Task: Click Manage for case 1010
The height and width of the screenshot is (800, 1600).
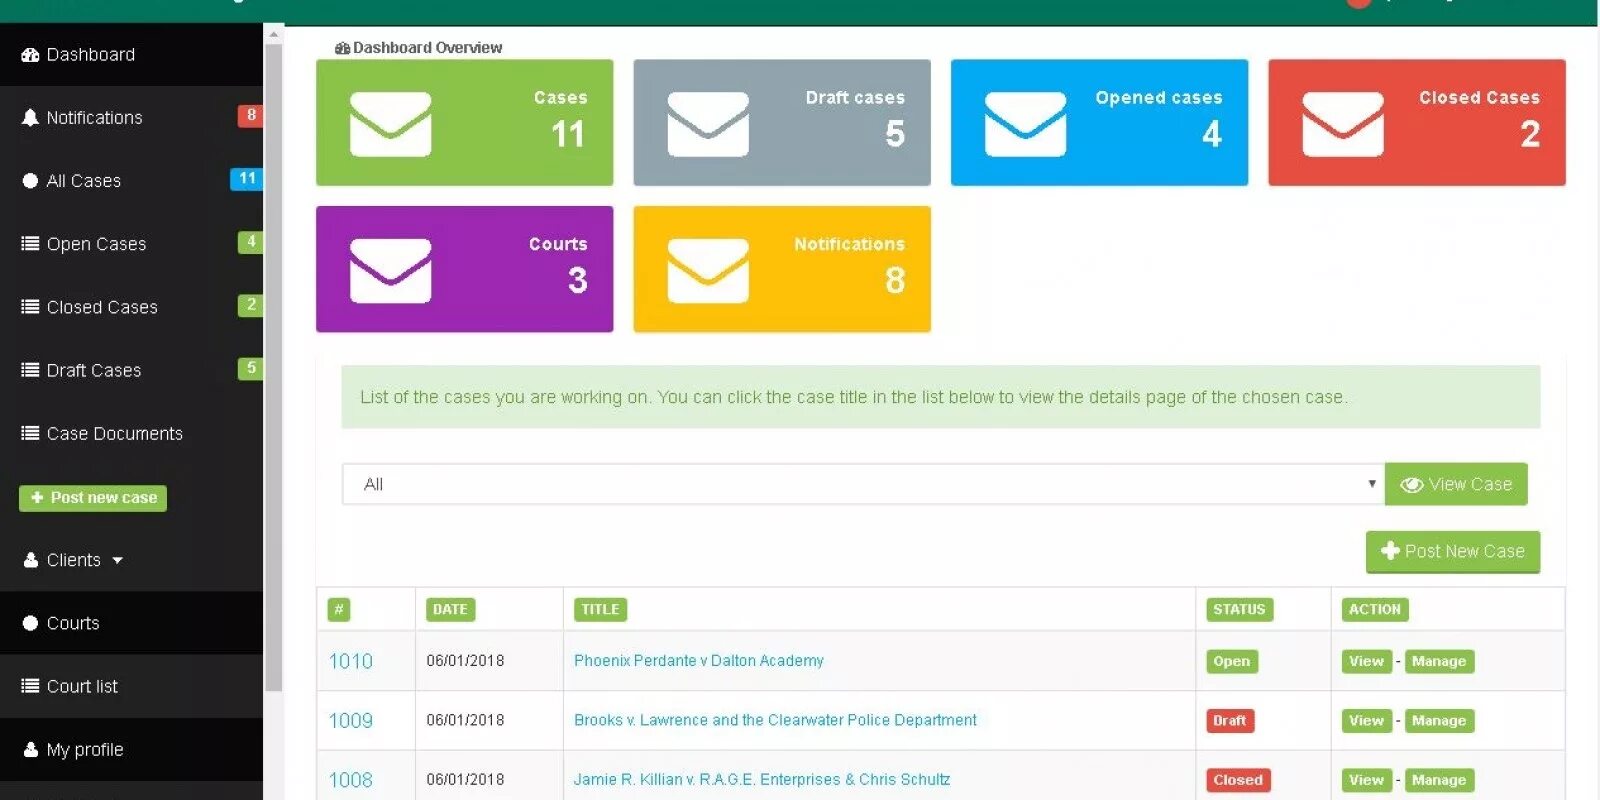Action: [x=1439, y=661]
